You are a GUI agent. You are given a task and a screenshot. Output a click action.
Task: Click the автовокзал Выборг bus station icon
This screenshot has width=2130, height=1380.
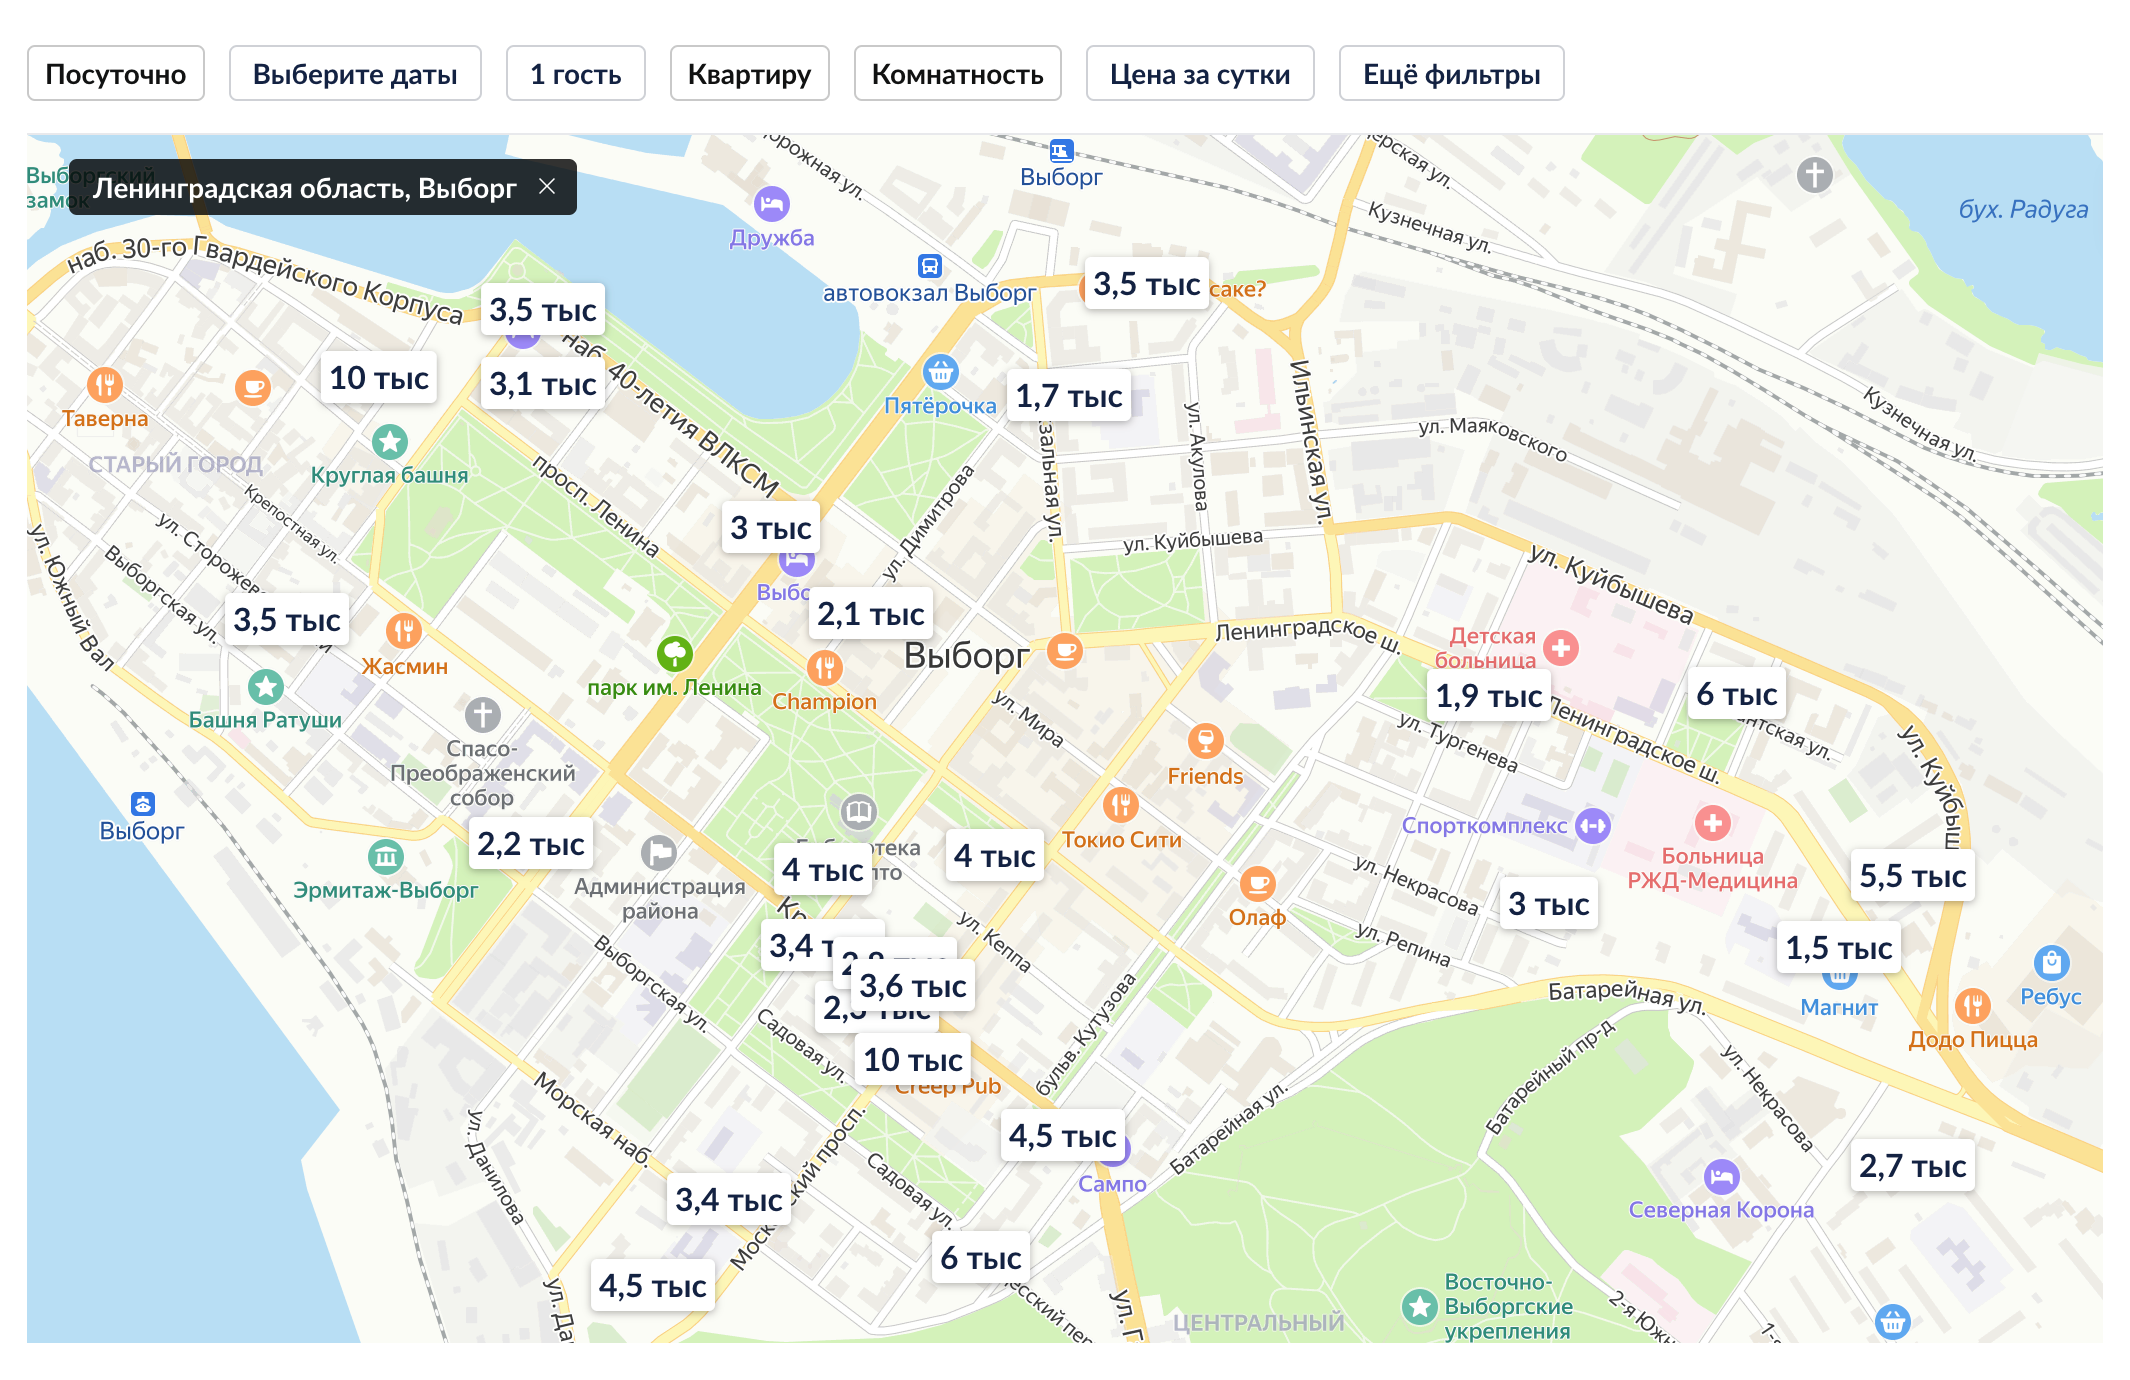coord(930,266)
